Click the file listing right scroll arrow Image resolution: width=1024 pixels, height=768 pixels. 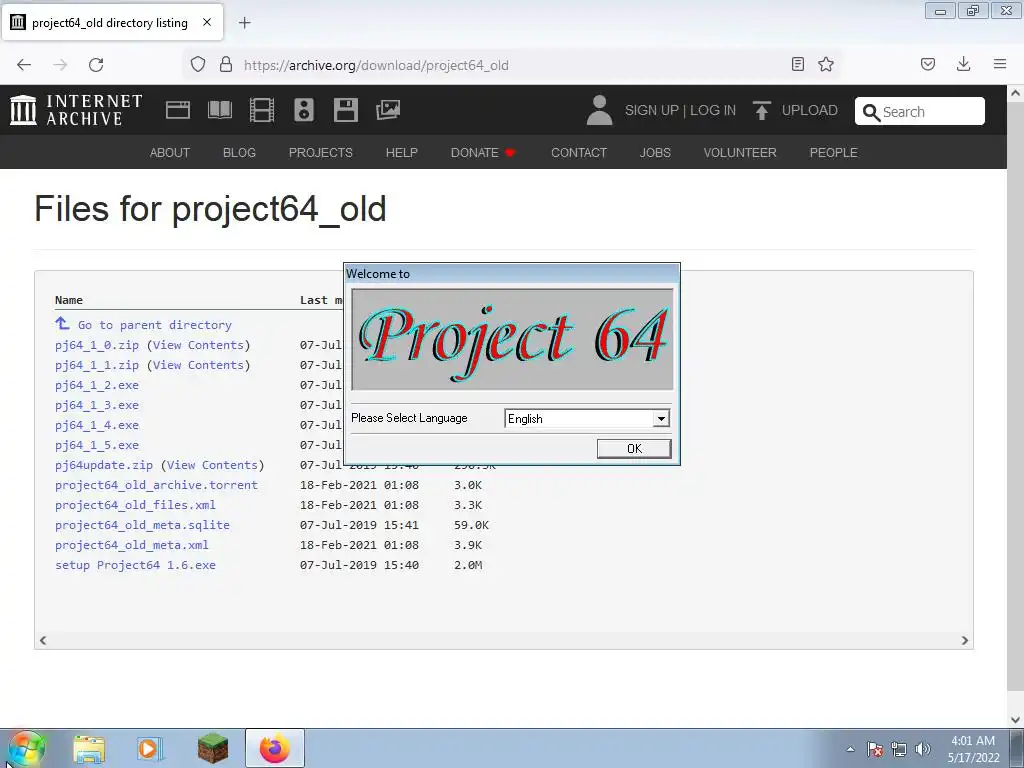click(965, 641)
